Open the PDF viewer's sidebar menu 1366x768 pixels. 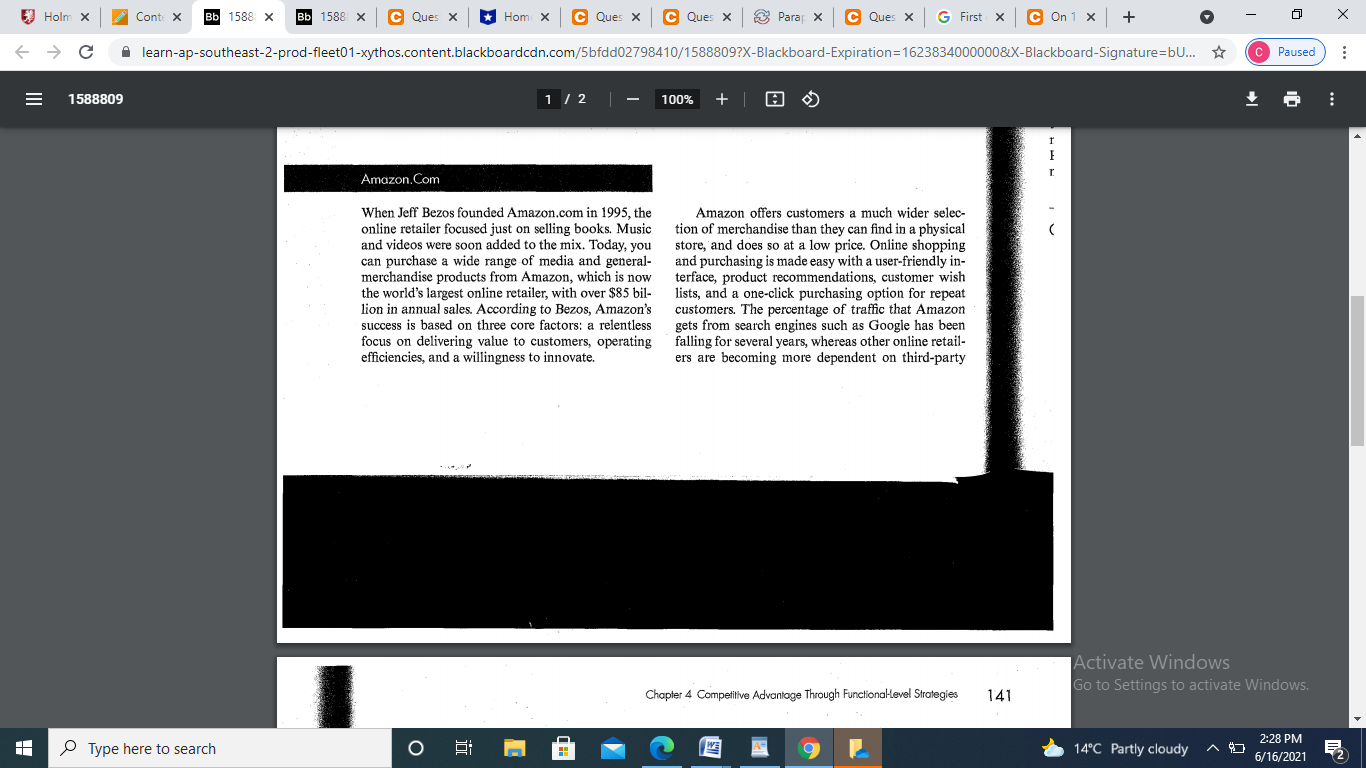[x=33, y=99]
